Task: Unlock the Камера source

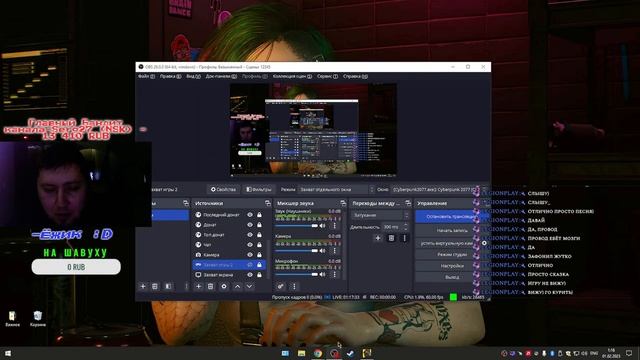Action: pyautogui.click(x=259, y=255)
